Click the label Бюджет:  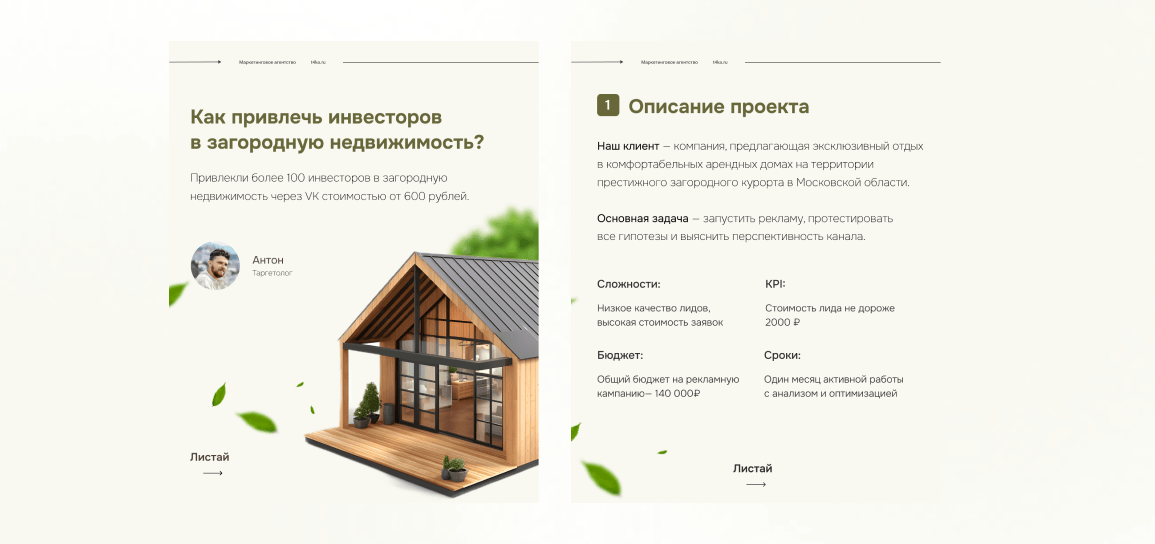point(620,356)
